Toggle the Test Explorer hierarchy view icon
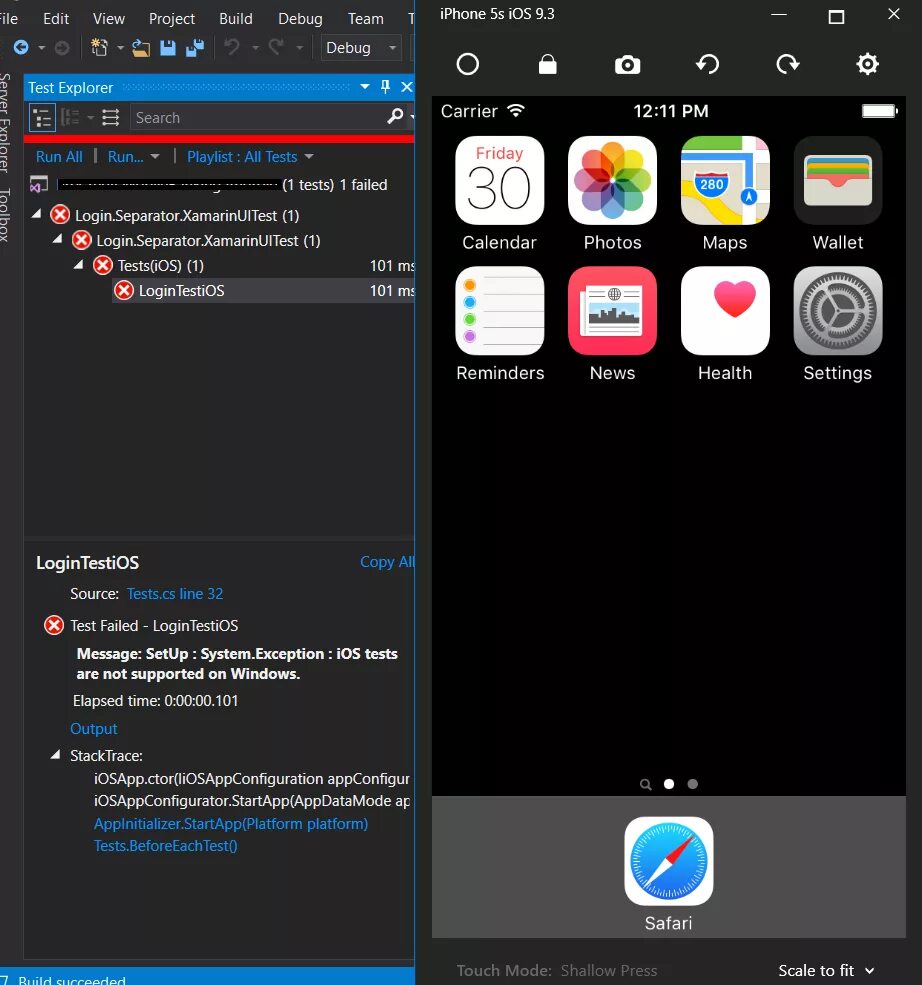The height and width of the screenshot is (985, 922). pos(42,117)
